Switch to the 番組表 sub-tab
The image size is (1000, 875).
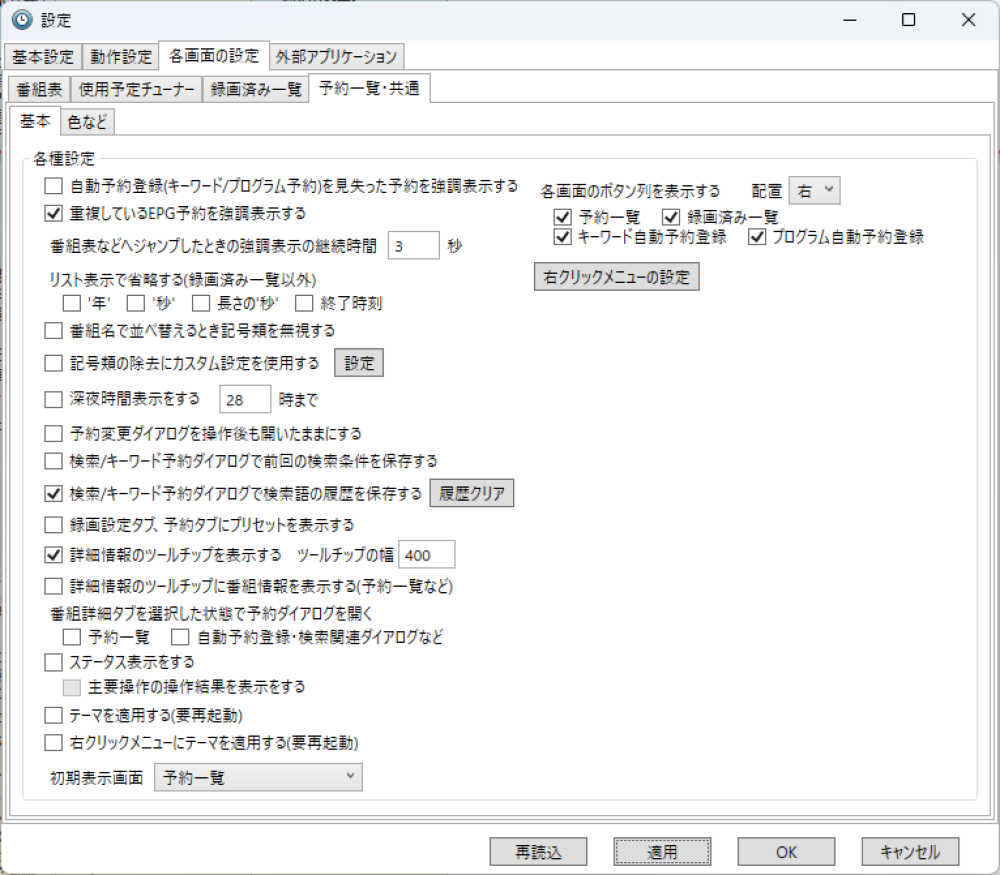point(39,89)
